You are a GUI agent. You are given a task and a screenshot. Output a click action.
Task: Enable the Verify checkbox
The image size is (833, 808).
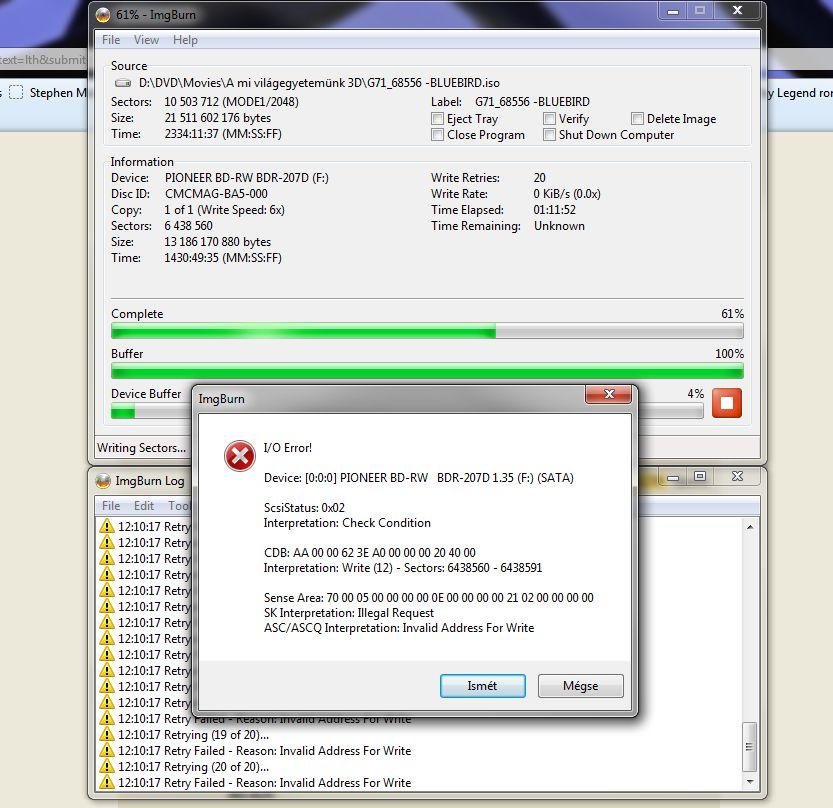tap(549, 118)
